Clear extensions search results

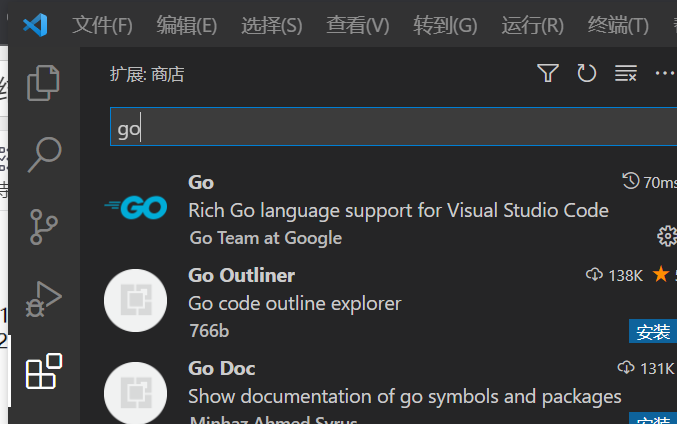(x=626, y=73)
